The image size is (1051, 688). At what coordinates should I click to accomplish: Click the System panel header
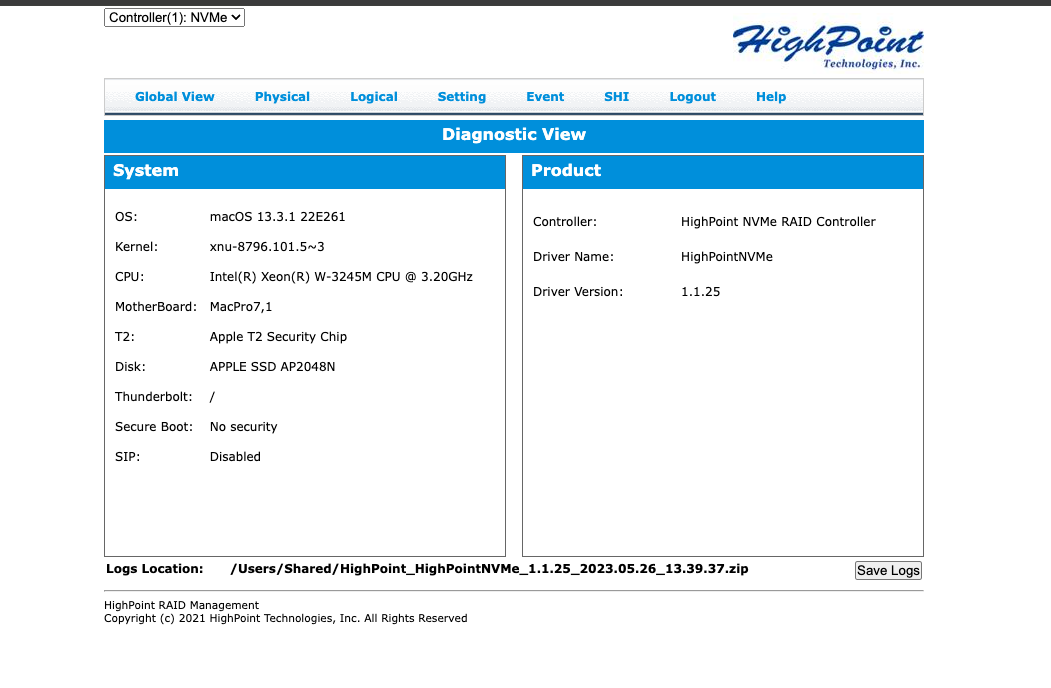point(305,172)
